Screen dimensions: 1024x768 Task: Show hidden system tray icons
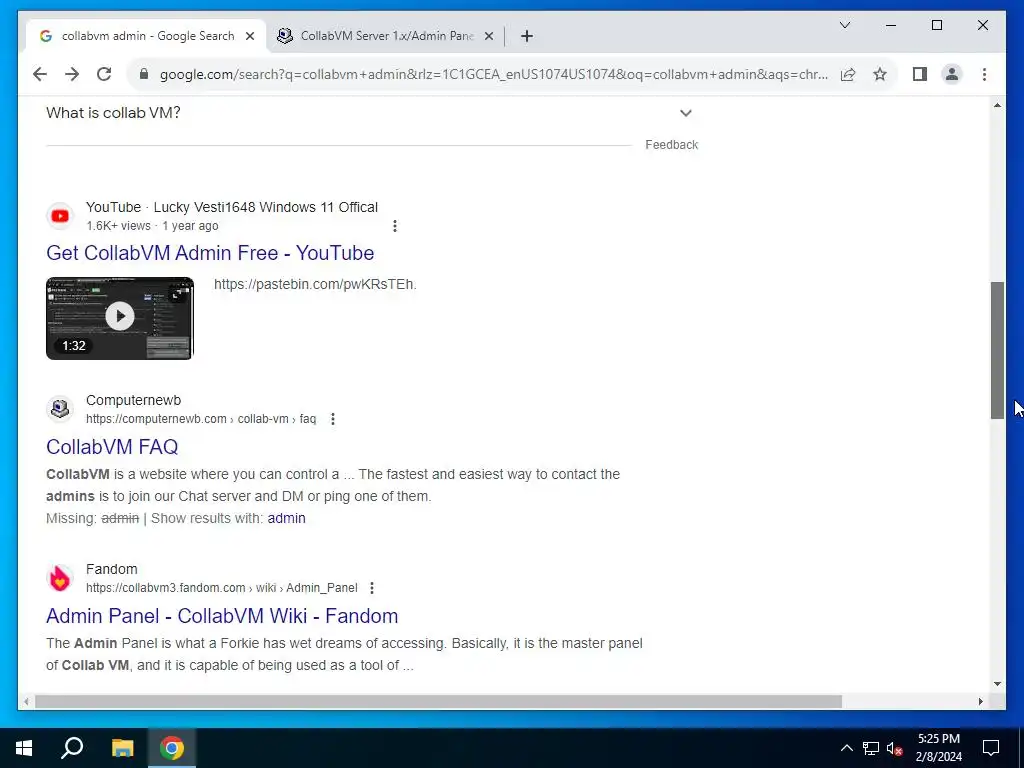[x=846, y=748]
